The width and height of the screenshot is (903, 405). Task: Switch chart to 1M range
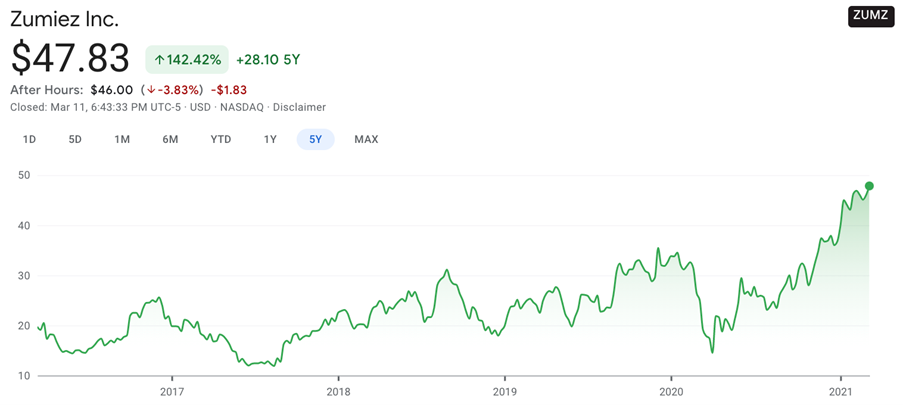pos(122,139)
